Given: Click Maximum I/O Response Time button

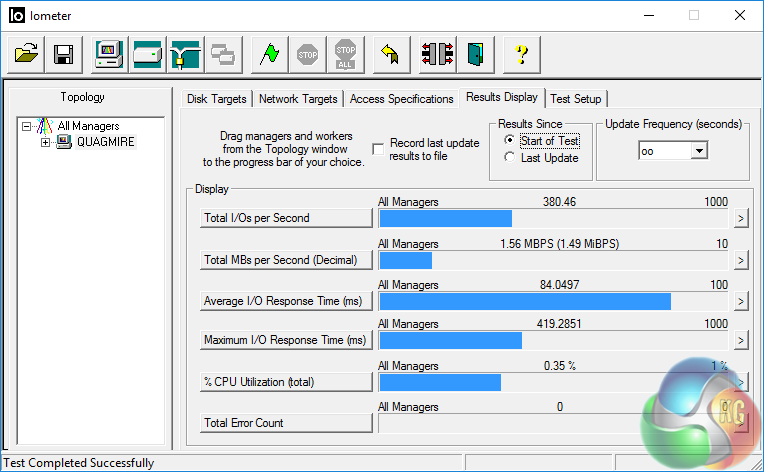Looking at the screenshot, I should pyautogui.click(x=286, y=340).
